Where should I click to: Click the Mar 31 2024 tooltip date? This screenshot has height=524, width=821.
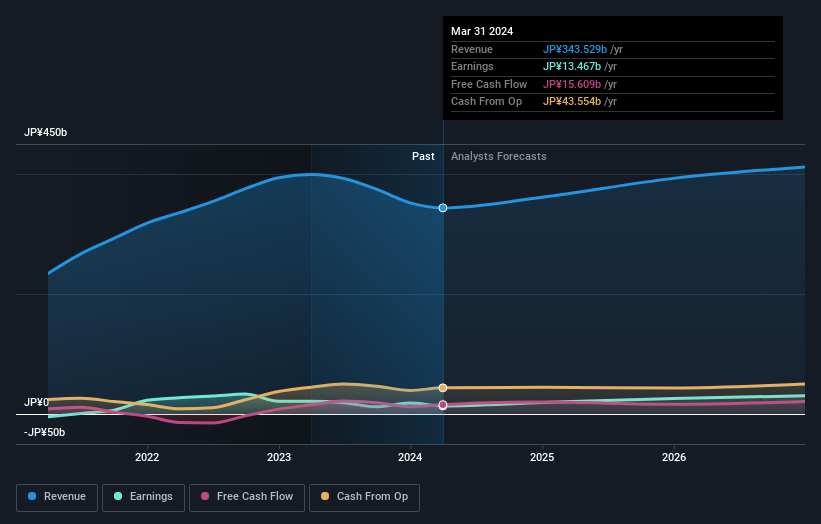pos(482,31)
